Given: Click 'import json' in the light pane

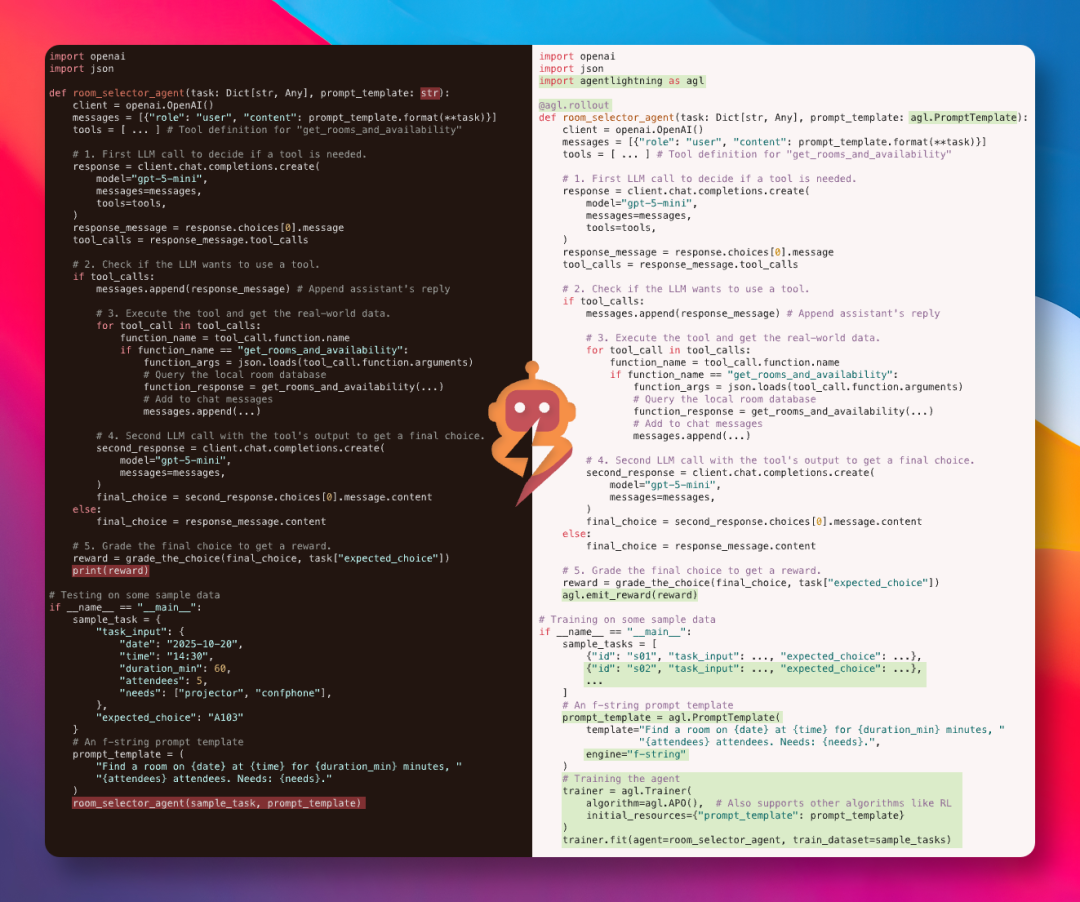Looking at the screenshot, I should tap(571, 69).
